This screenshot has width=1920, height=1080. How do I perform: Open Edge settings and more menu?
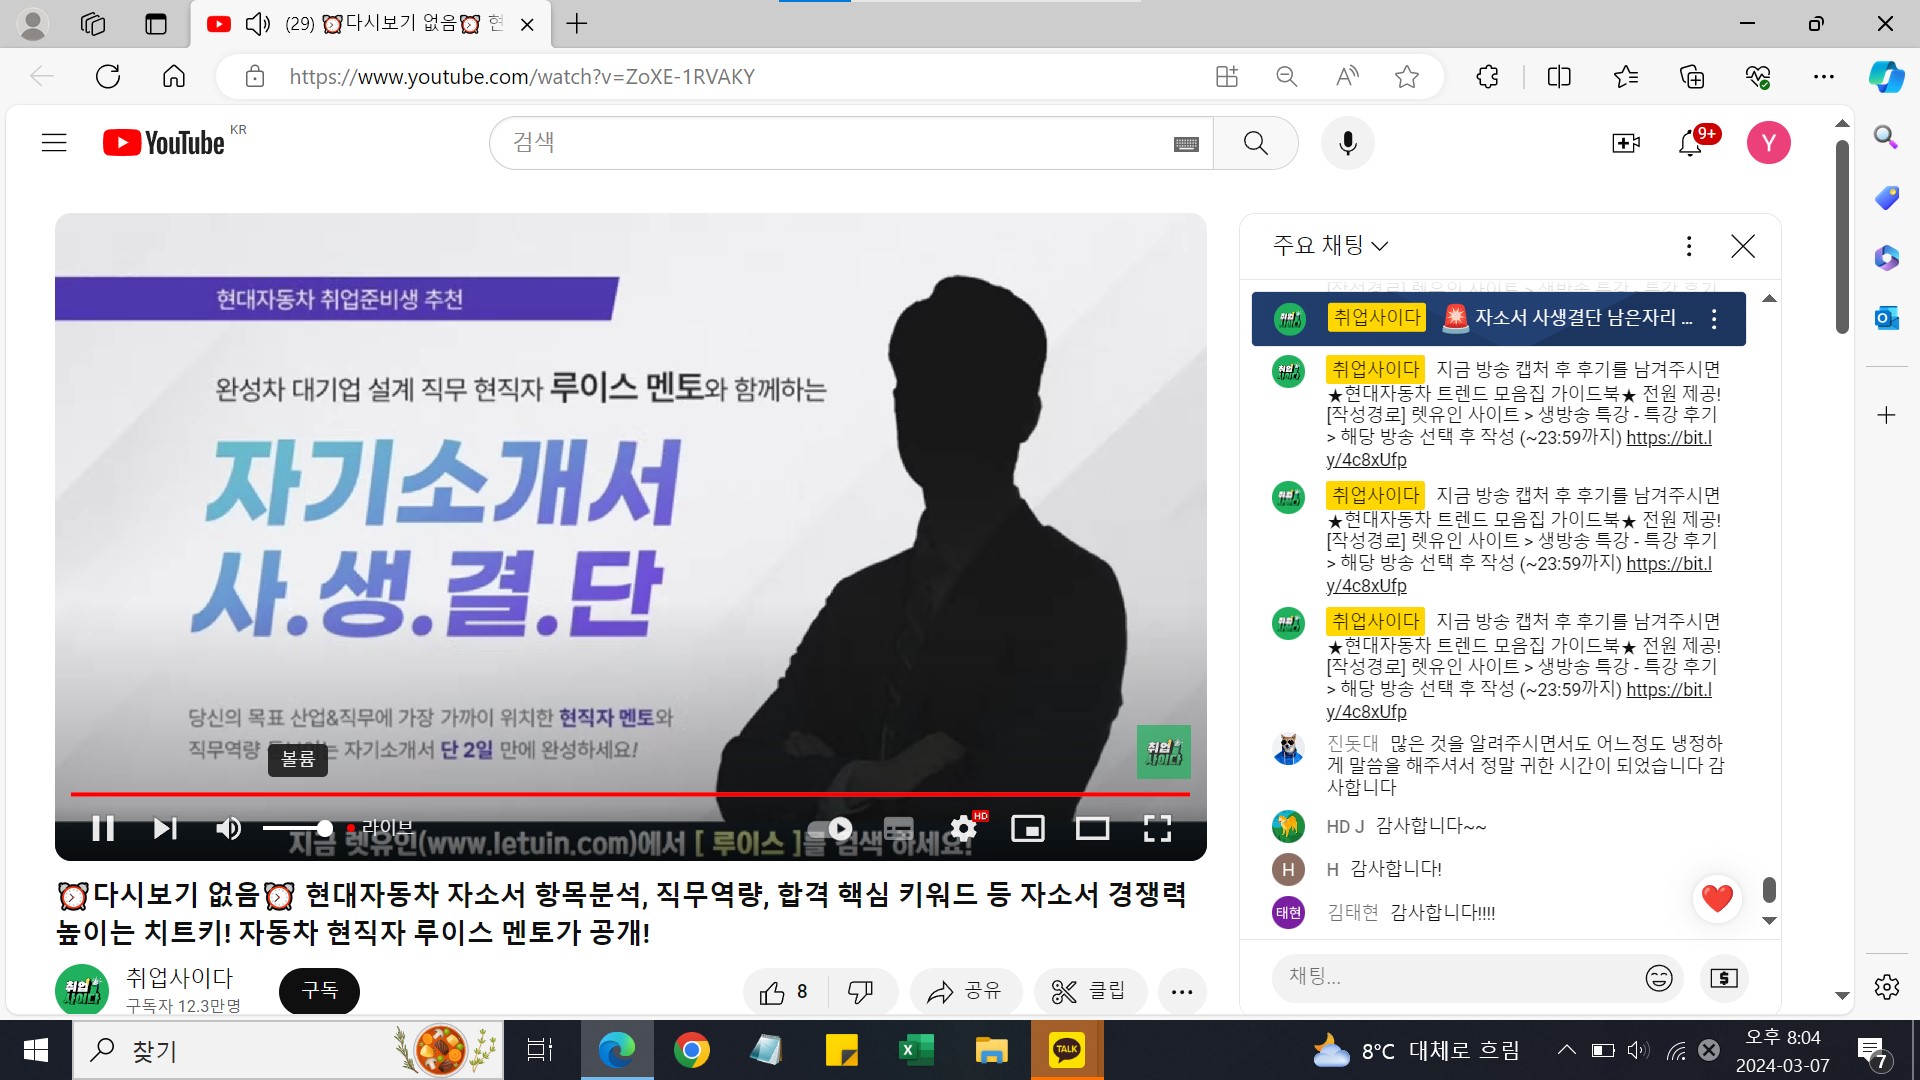click(1824, 76)
